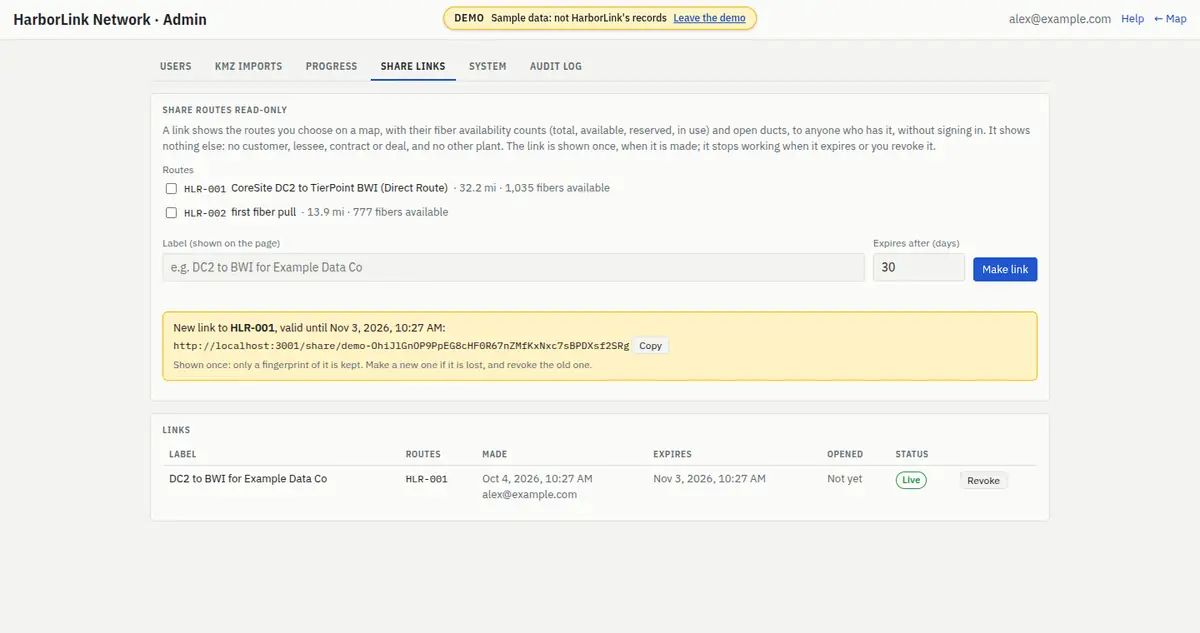Click the ROUTES column header
The width and height of the screenshot is (1200, 633).
(x=423, y=454)
